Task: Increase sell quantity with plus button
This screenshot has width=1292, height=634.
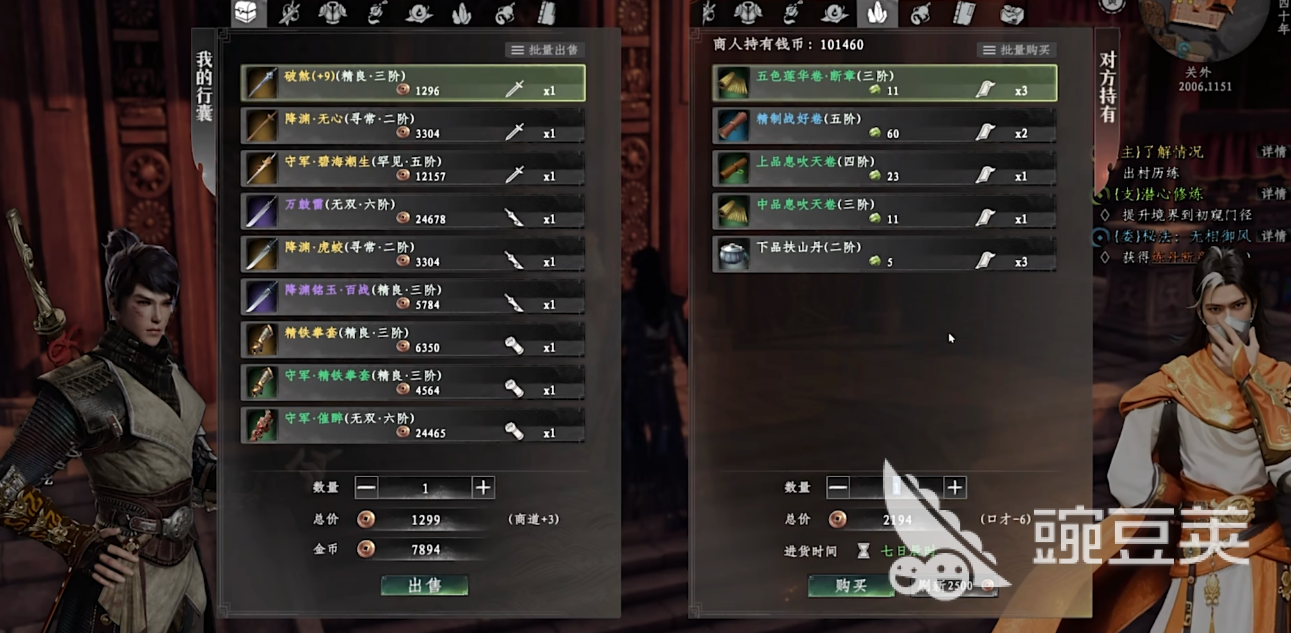Action: tap(483, 488)
